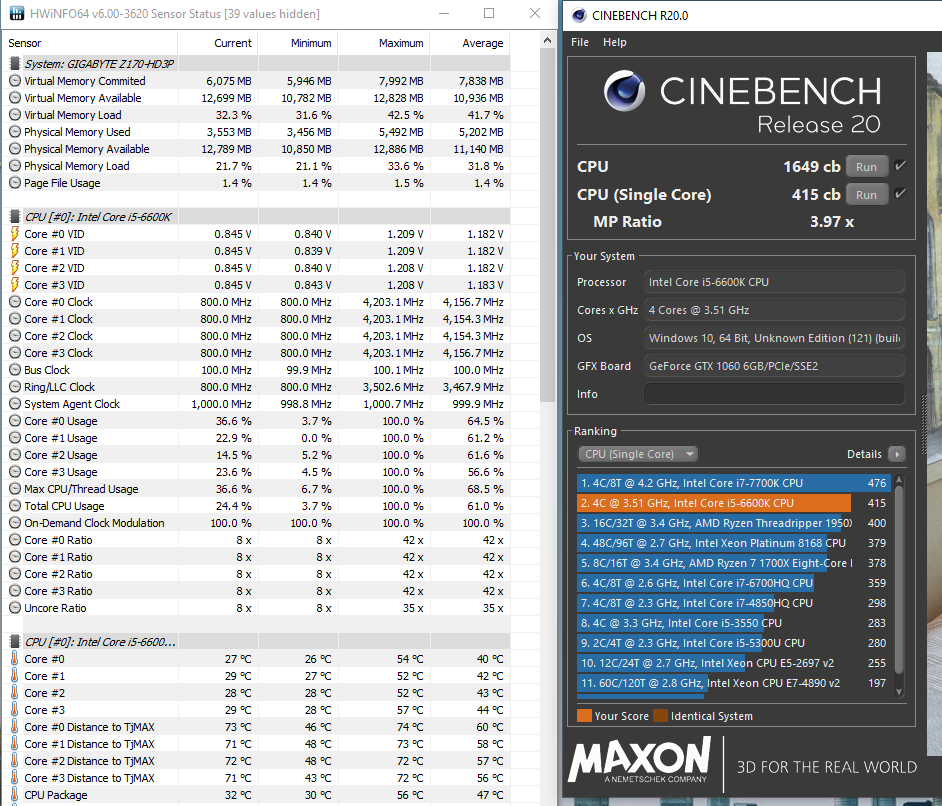Click the OS field showing Windows 10
This screenshot has width=942, height=806.
(x=774, y=338)
